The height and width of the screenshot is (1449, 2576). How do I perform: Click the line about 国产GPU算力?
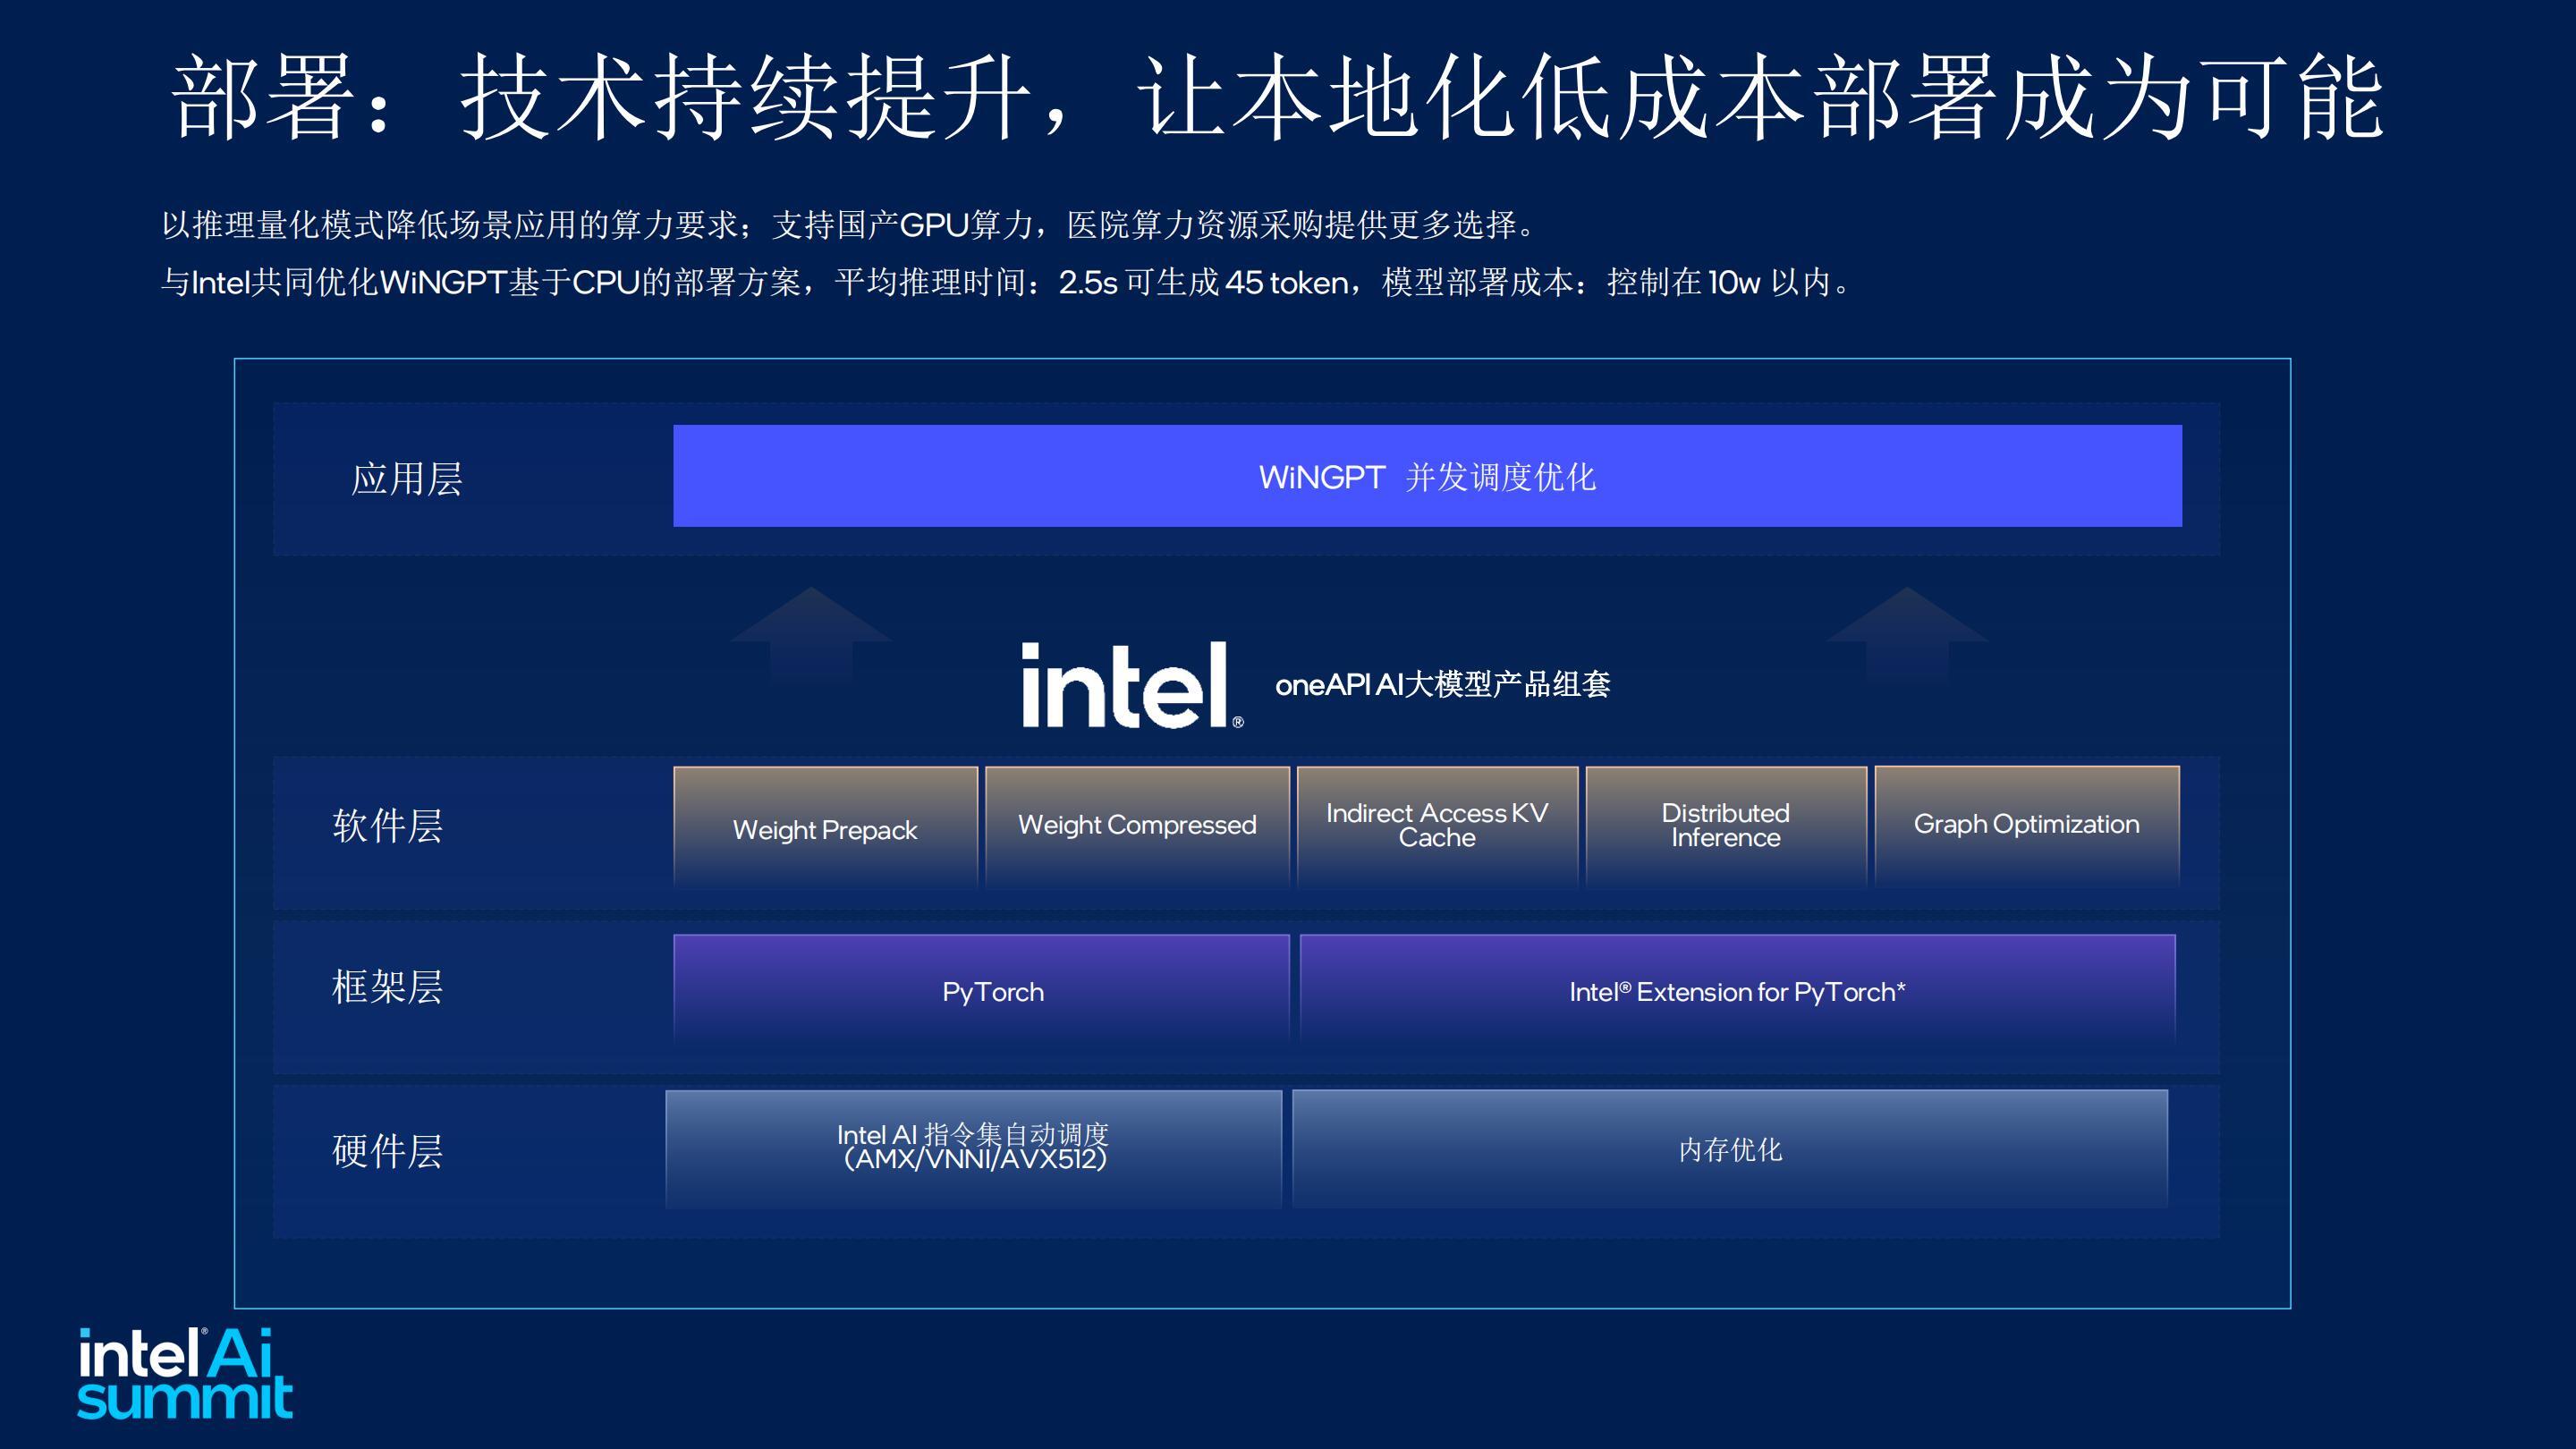[850, 224]
